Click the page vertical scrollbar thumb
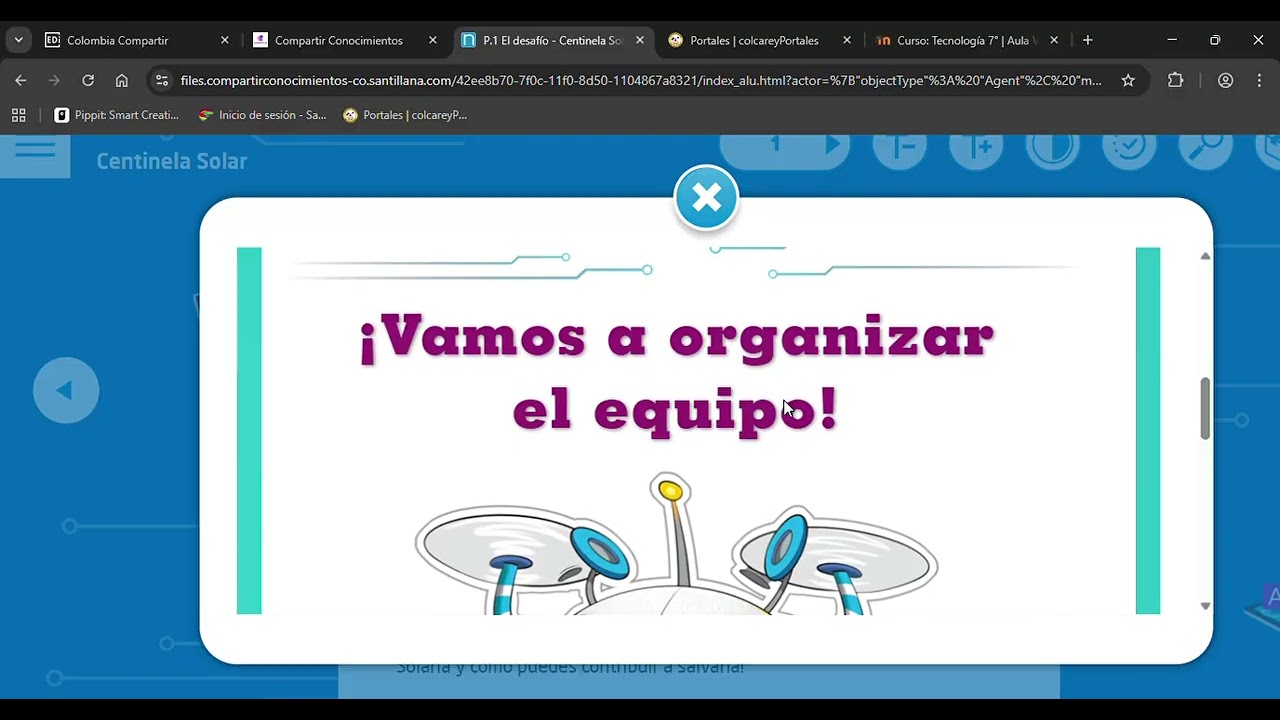 [1205, 408]
